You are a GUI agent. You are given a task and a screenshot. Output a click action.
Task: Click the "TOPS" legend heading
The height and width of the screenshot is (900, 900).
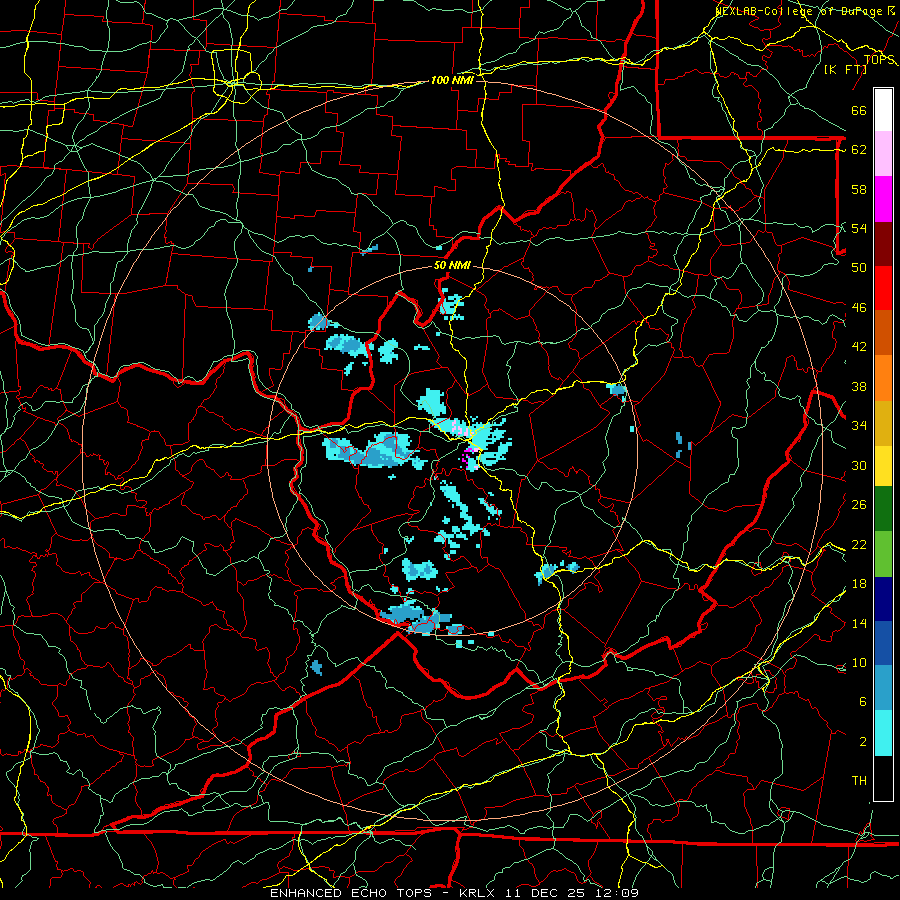coord(879,60)
